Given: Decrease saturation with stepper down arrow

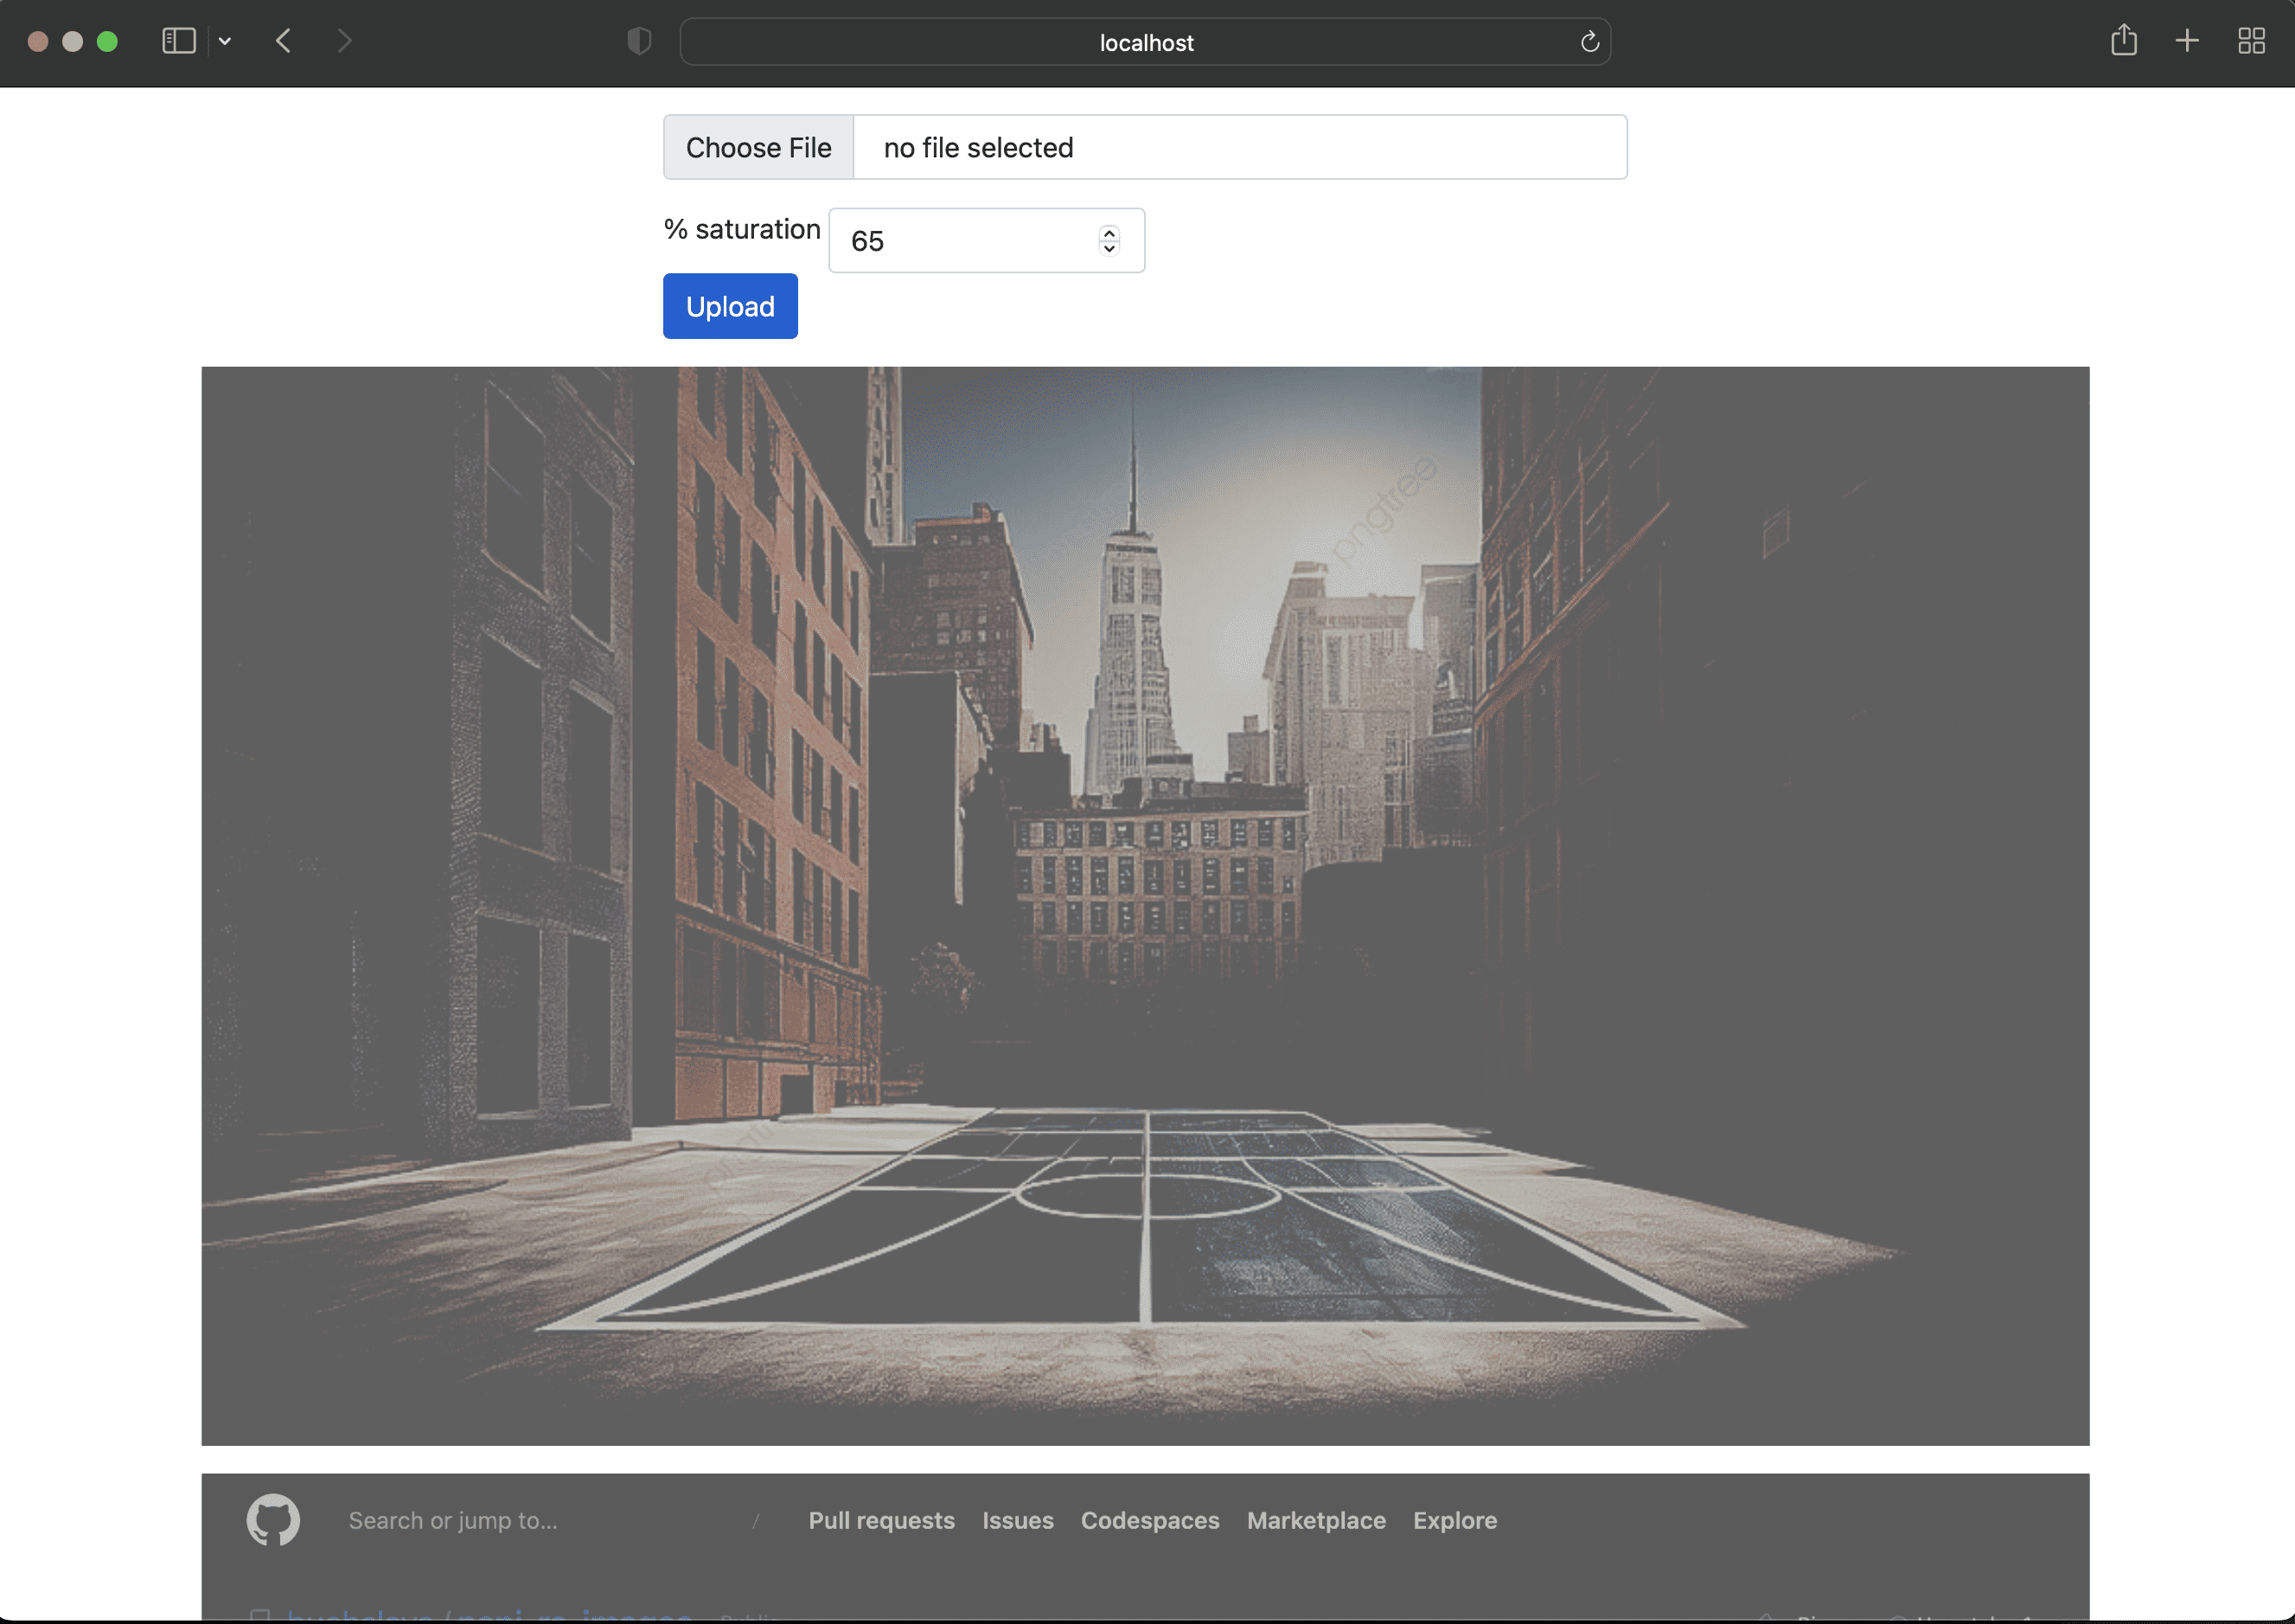Looking at the screenshot, I should pyautogui.click(x=1109, y=248).
